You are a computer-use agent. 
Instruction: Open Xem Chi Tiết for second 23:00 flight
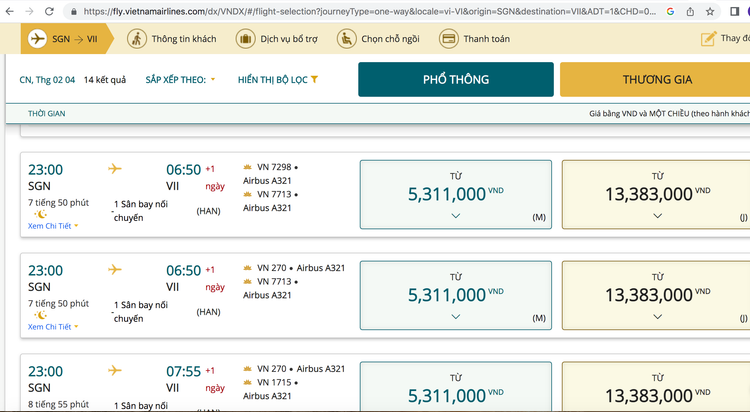coord(52,327)
